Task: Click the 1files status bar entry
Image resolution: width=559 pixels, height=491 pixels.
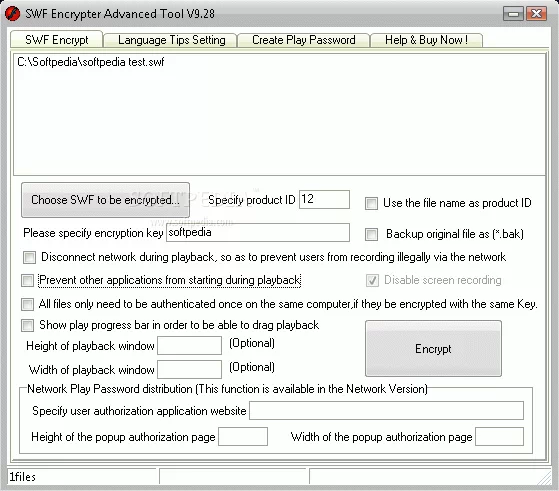Action: [x=83, y=476]
